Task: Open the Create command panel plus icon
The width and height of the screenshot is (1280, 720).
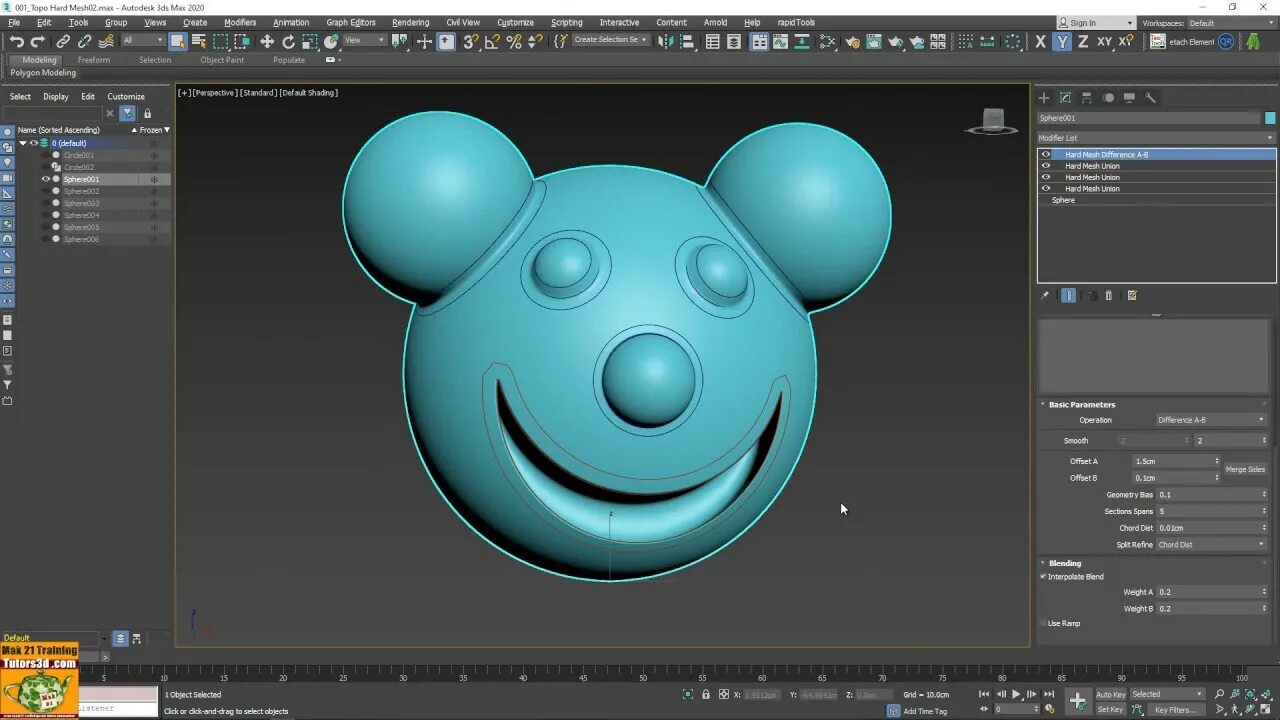Action: pos(1044,98)
